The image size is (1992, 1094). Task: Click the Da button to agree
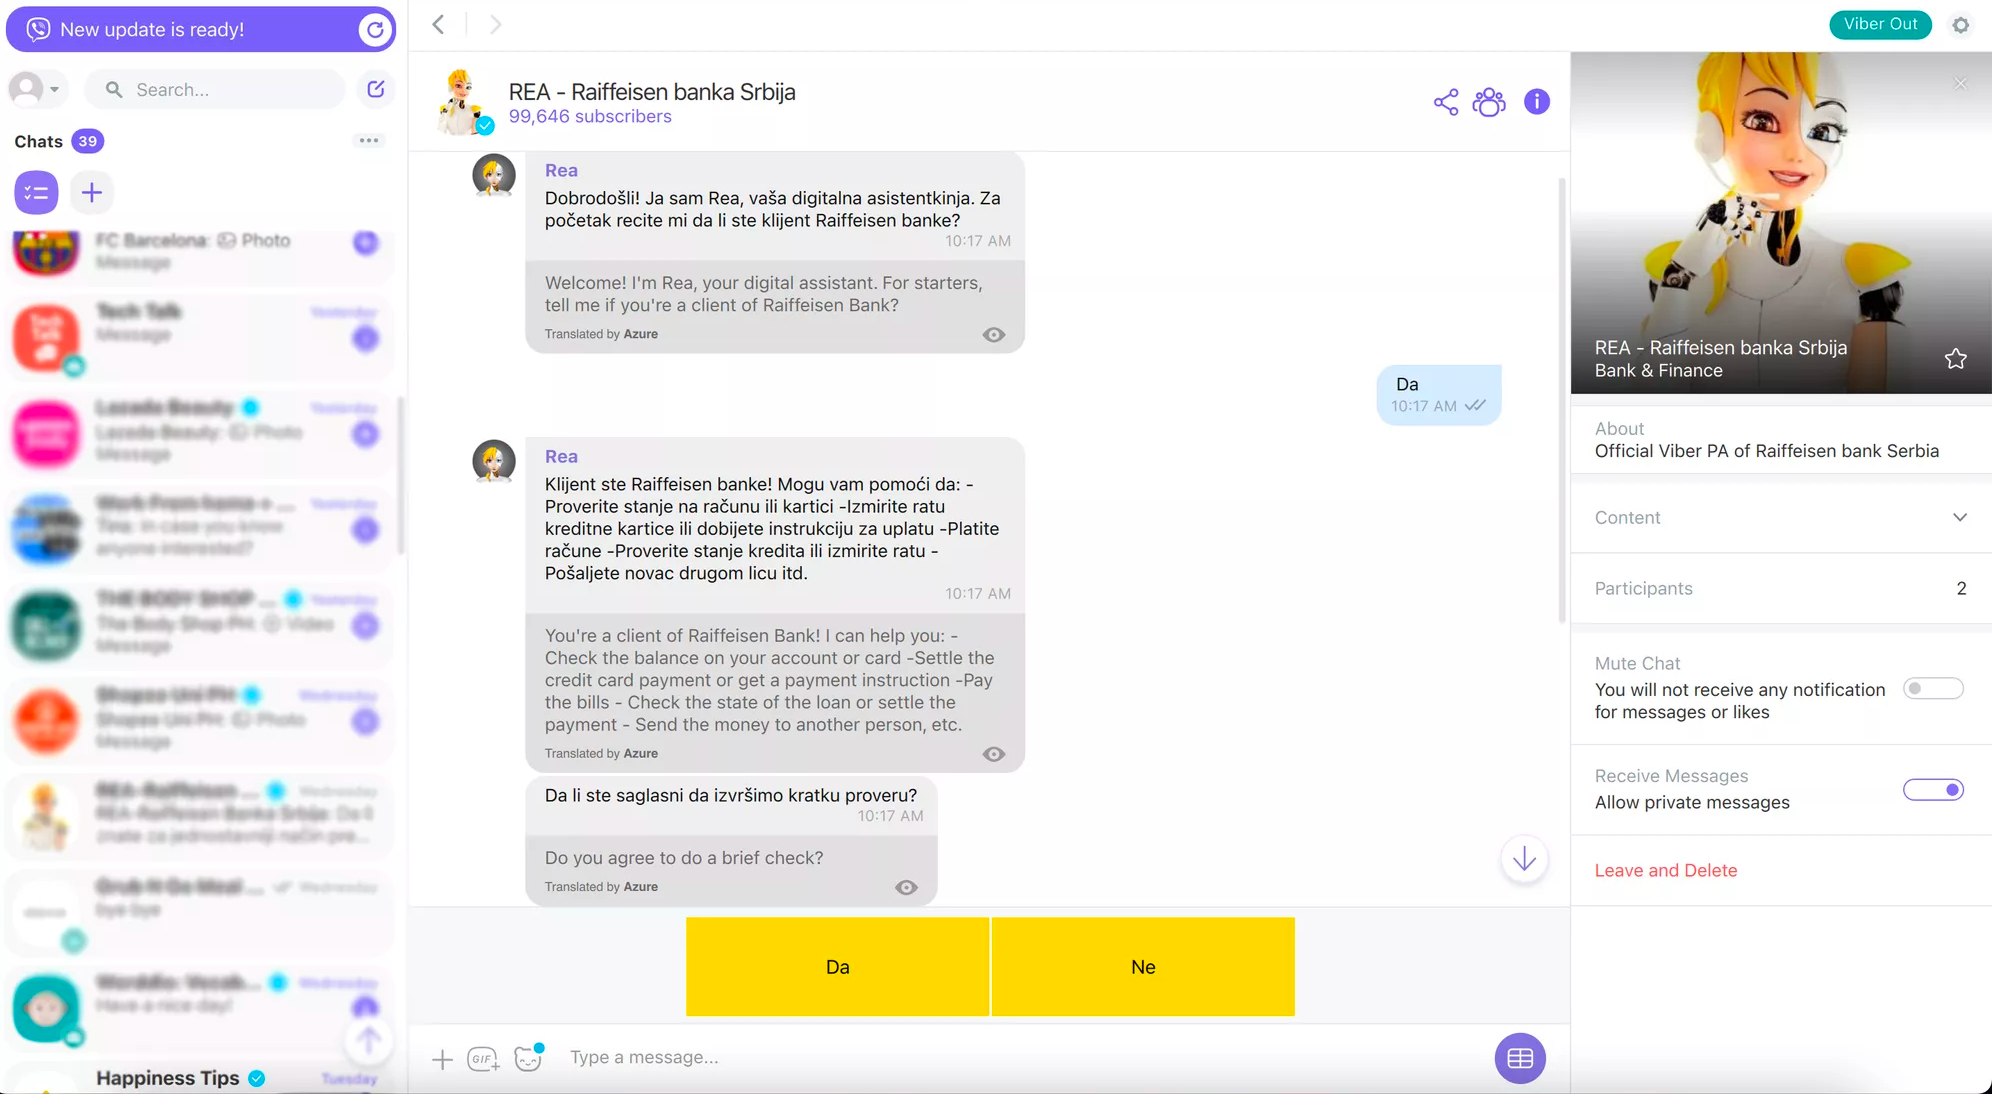click(836, 966)
